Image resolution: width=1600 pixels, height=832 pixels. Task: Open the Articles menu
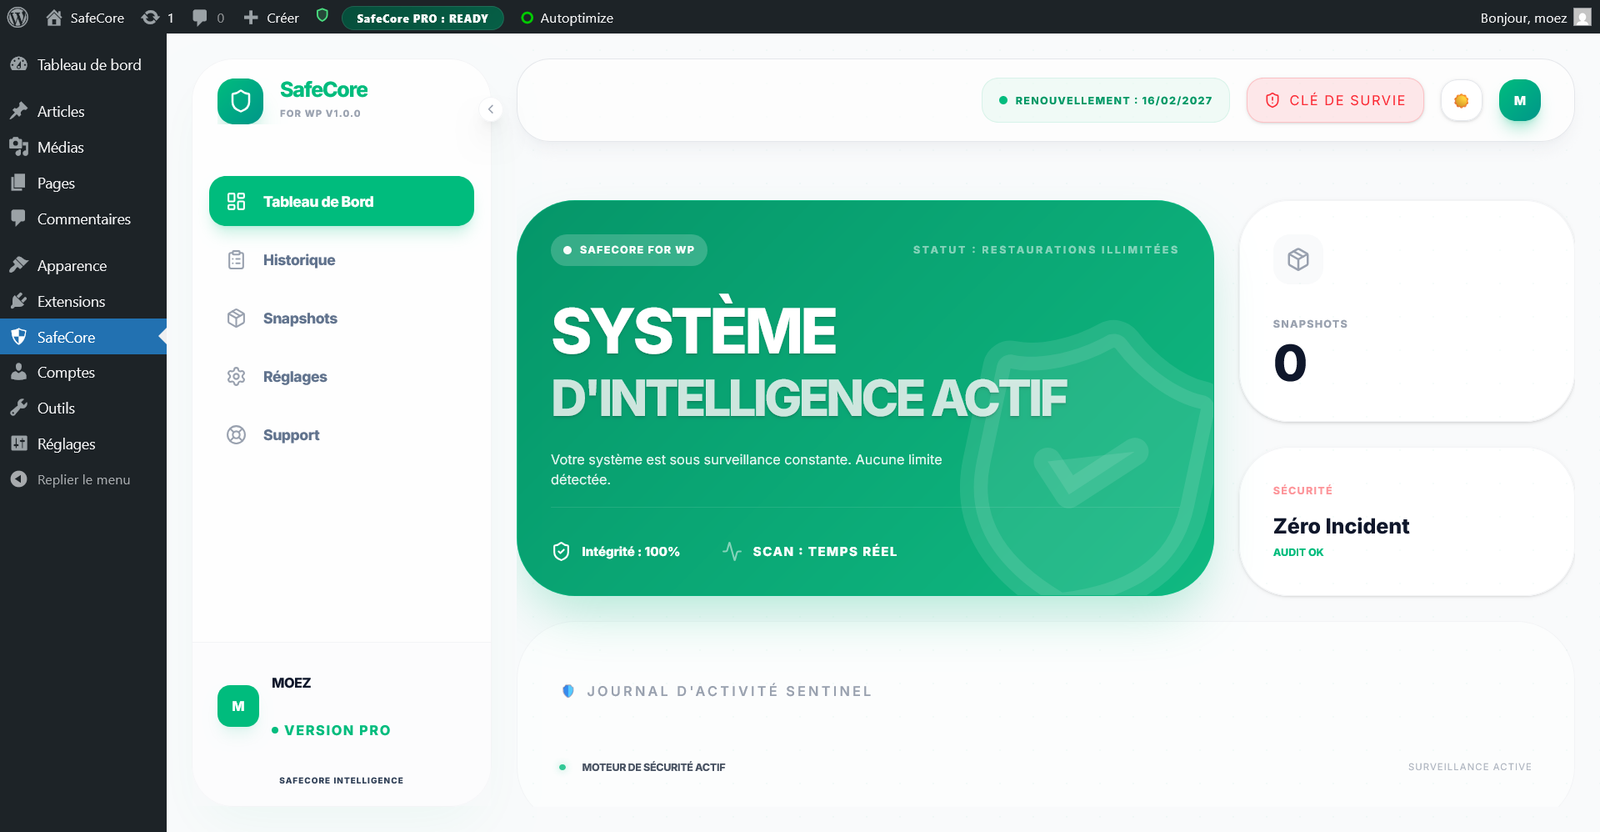click(x=83, y=111)
